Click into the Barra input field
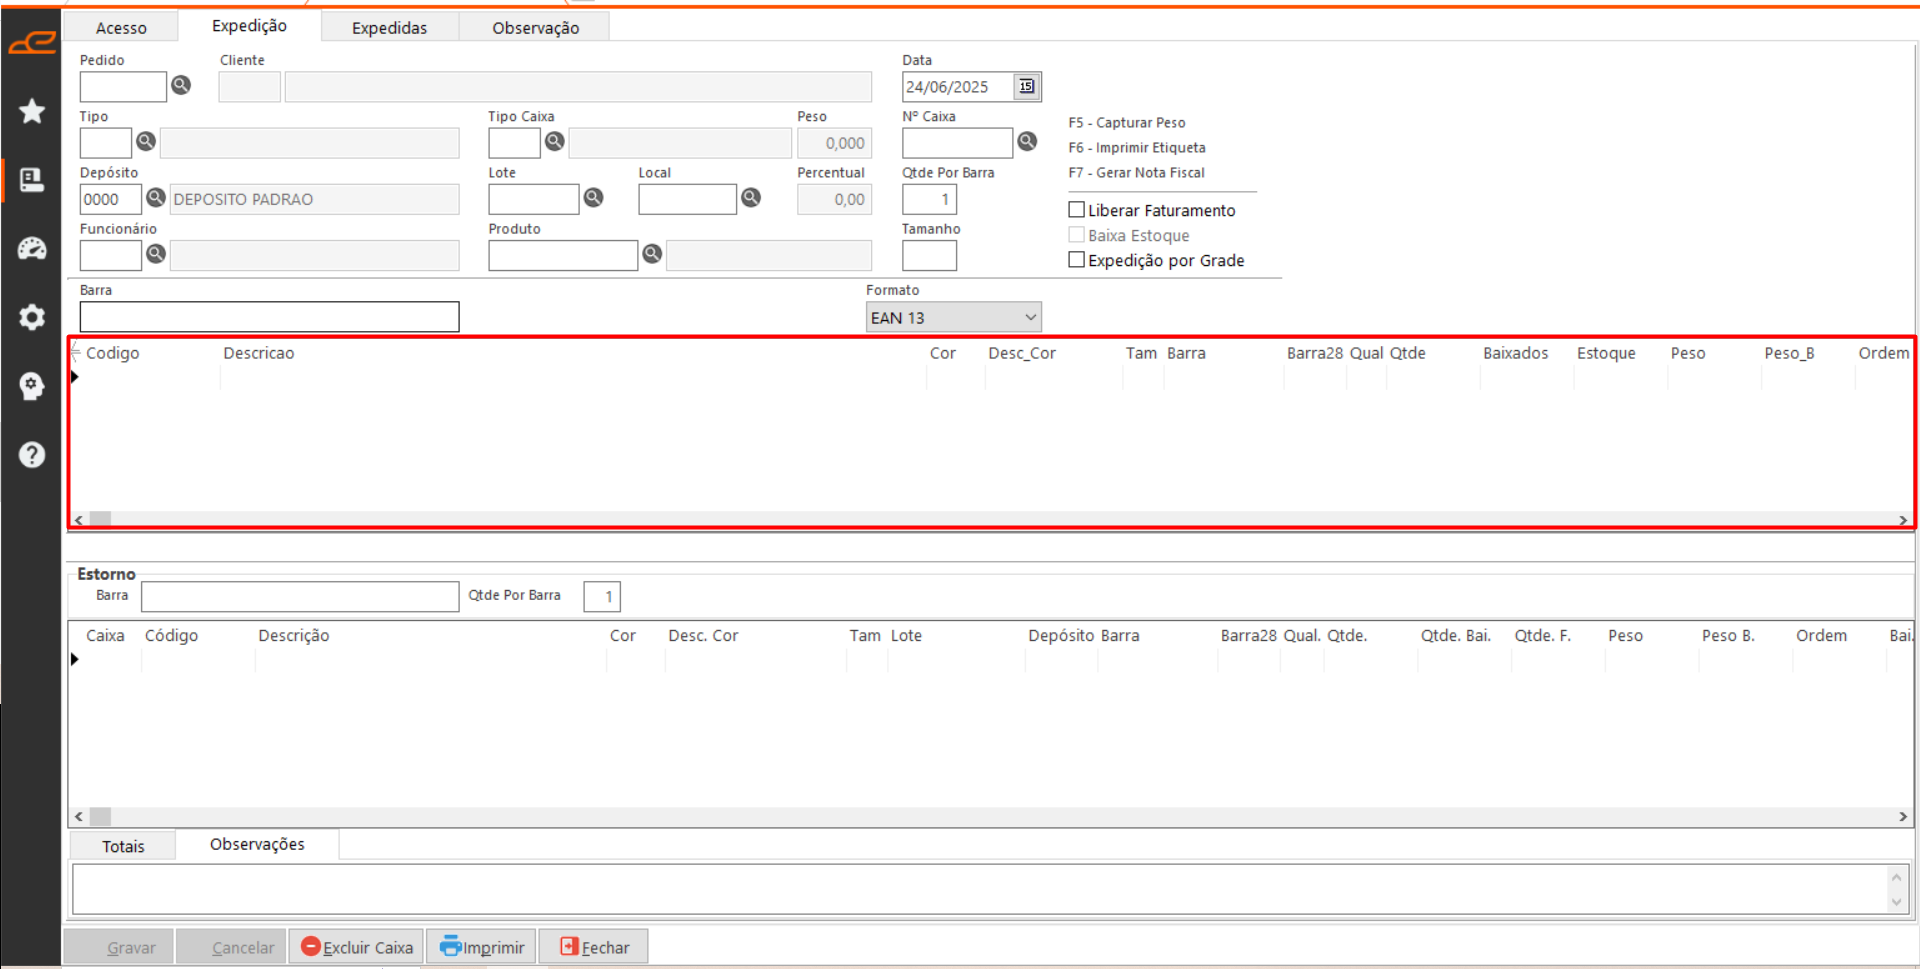 click(x=269, y=317)
